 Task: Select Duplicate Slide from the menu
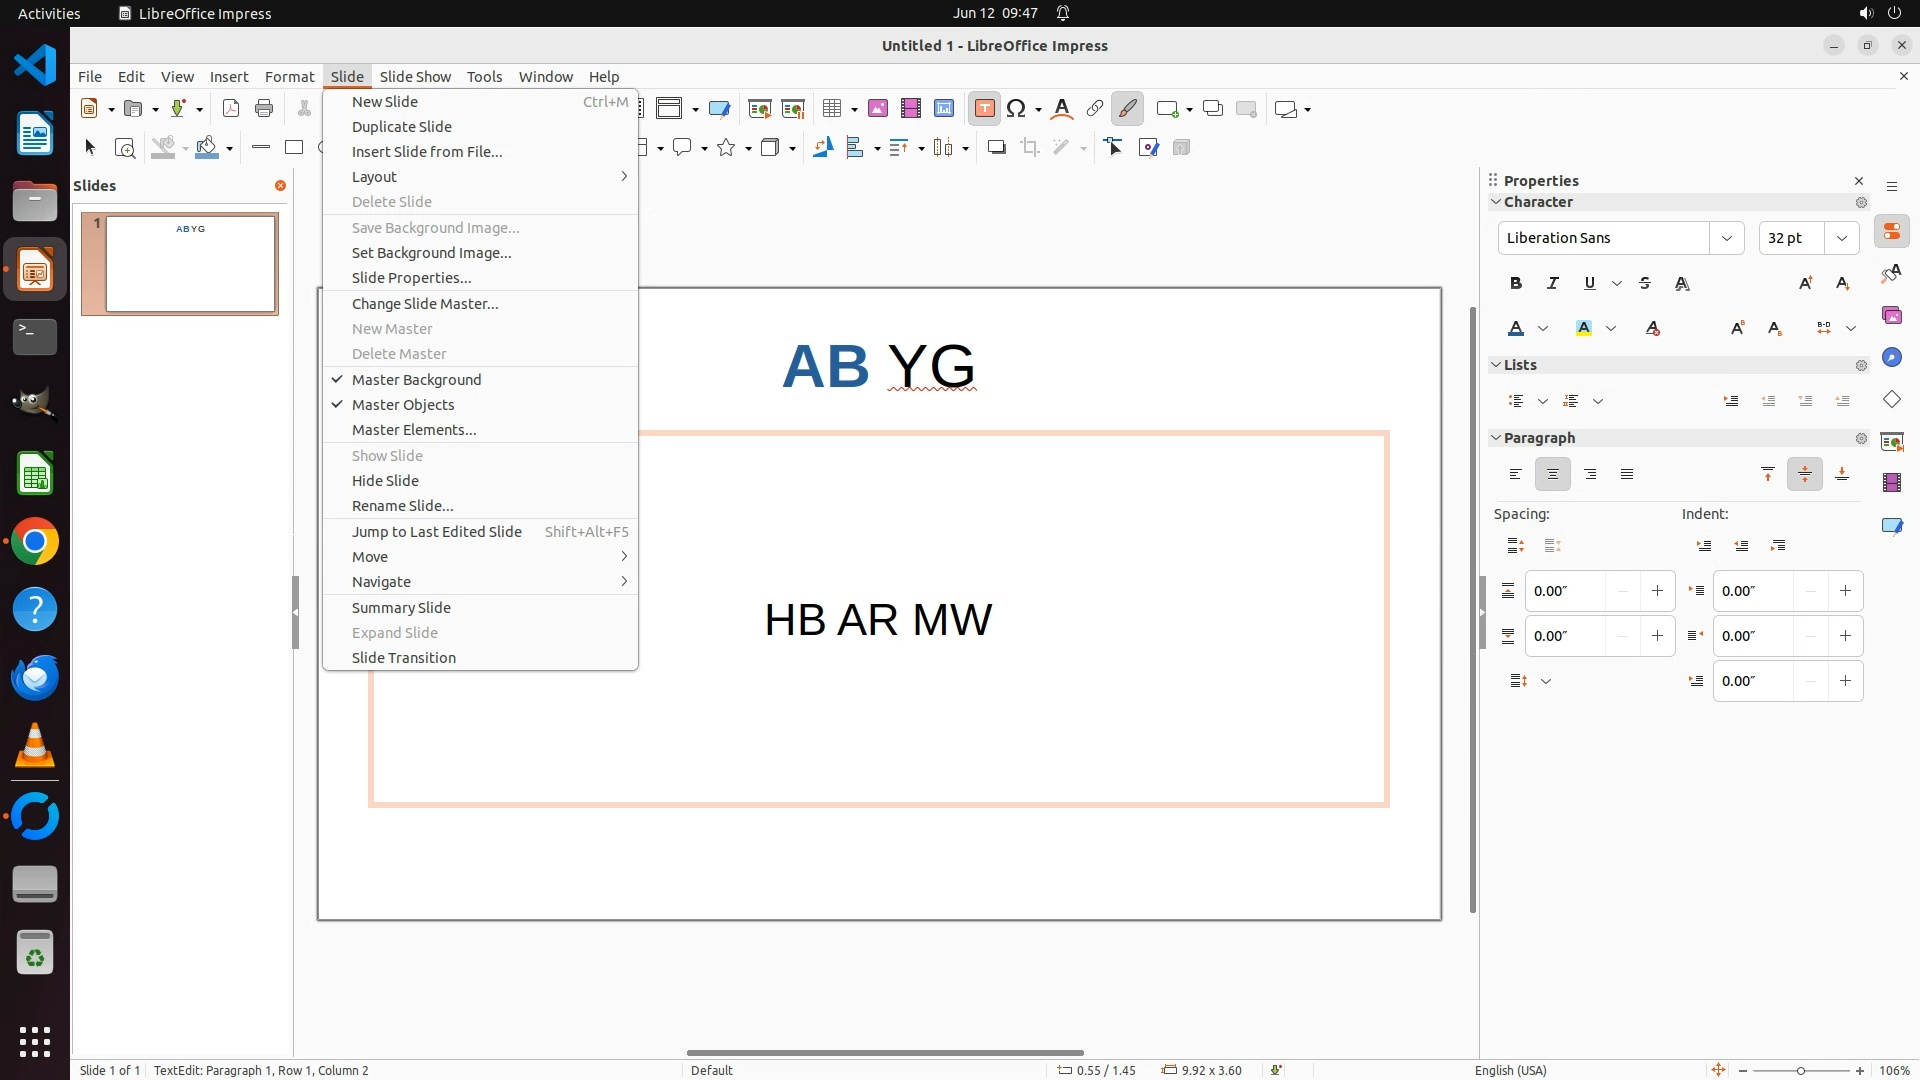pyautogui.click(x=402, y=127)
